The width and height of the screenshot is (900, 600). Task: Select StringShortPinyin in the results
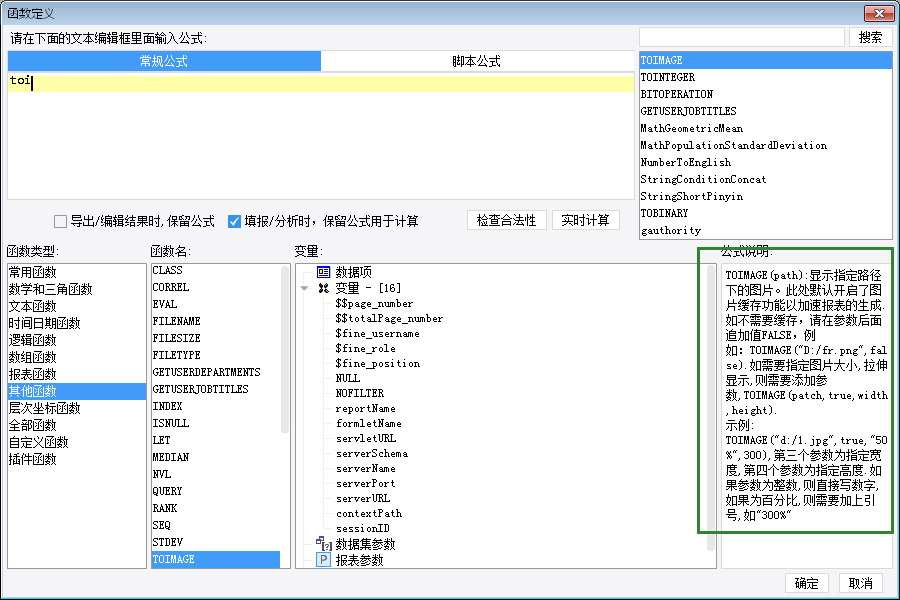(x=766, y=196)
